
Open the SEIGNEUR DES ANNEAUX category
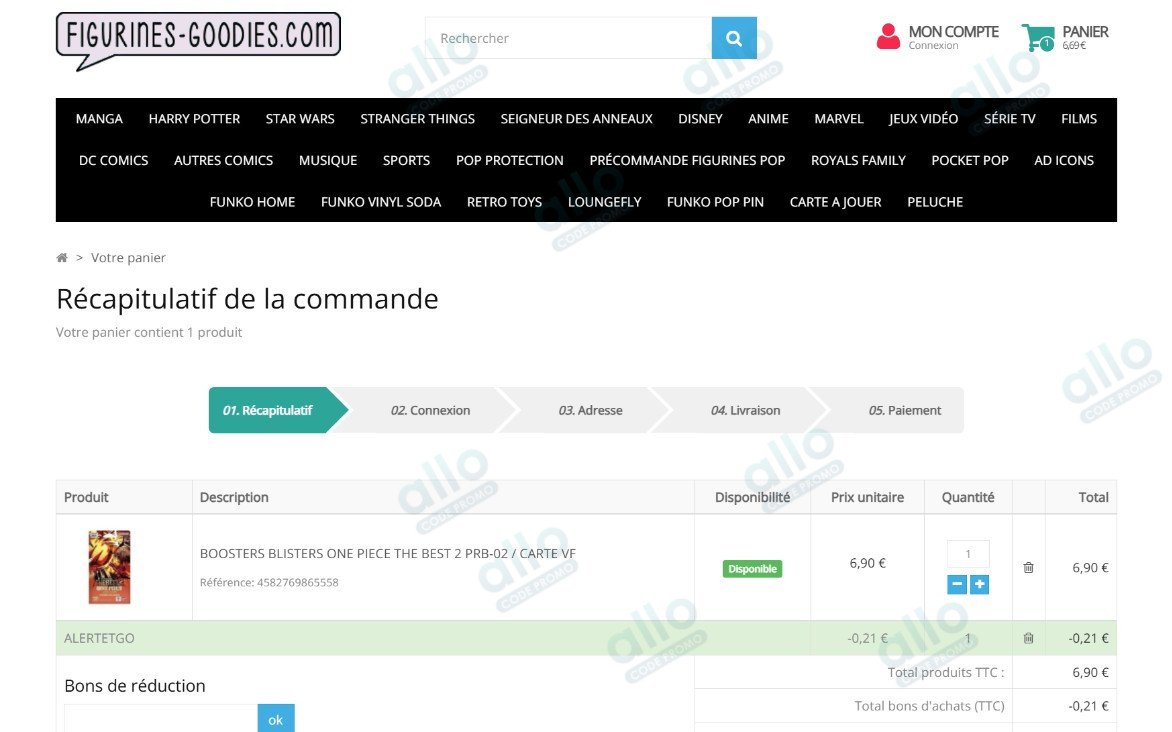coord(576,119)
